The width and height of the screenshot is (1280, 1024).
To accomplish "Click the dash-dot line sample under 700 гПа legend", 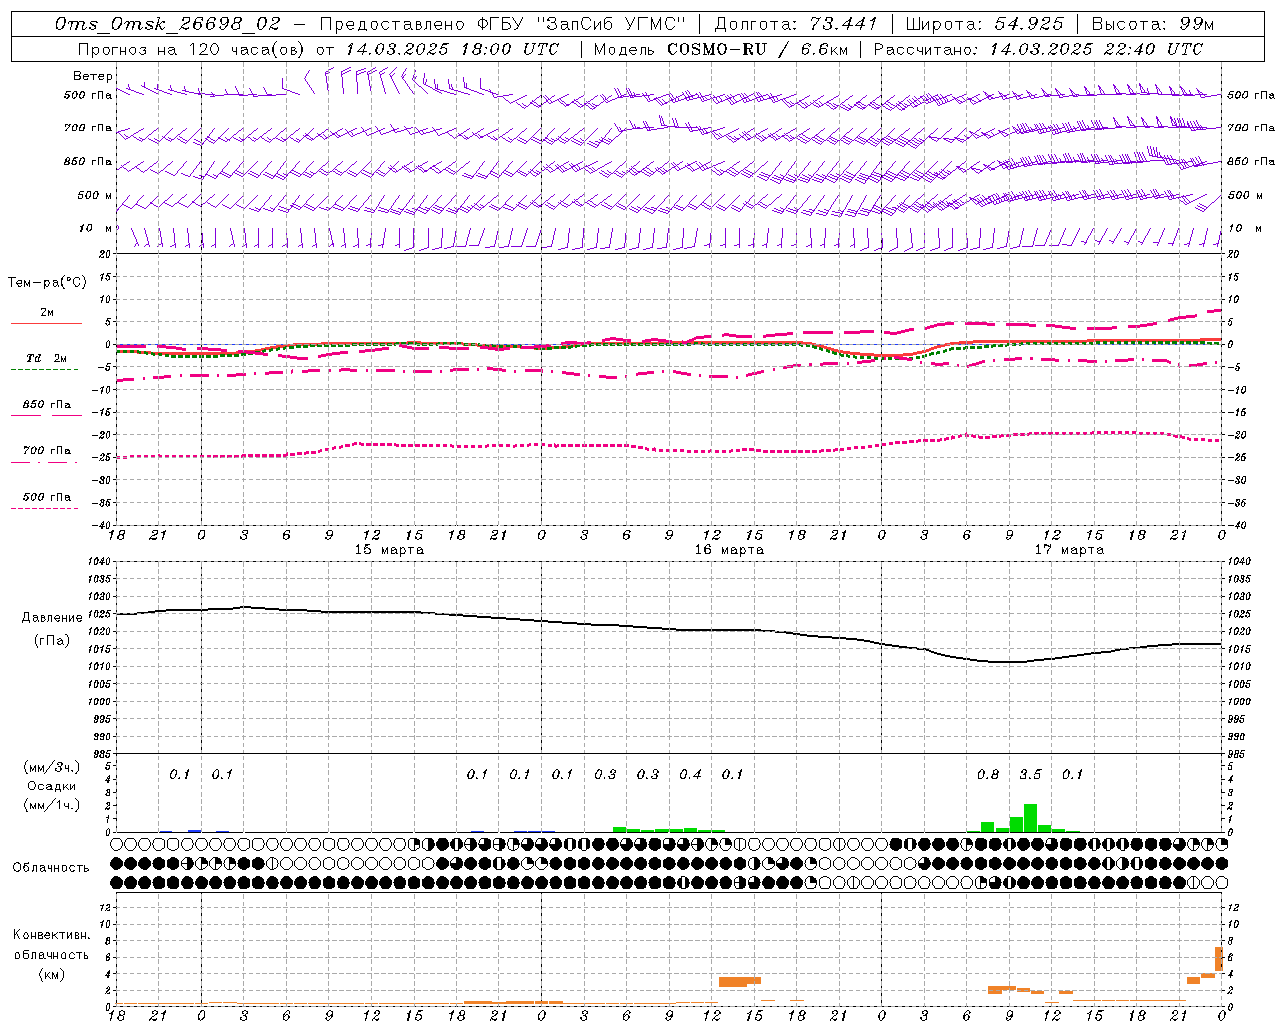I will 46,462.
